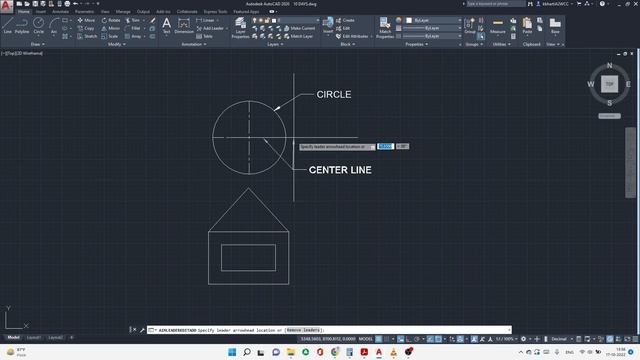
Task: Expand the Annotation panel
Action: pos(194,44)
